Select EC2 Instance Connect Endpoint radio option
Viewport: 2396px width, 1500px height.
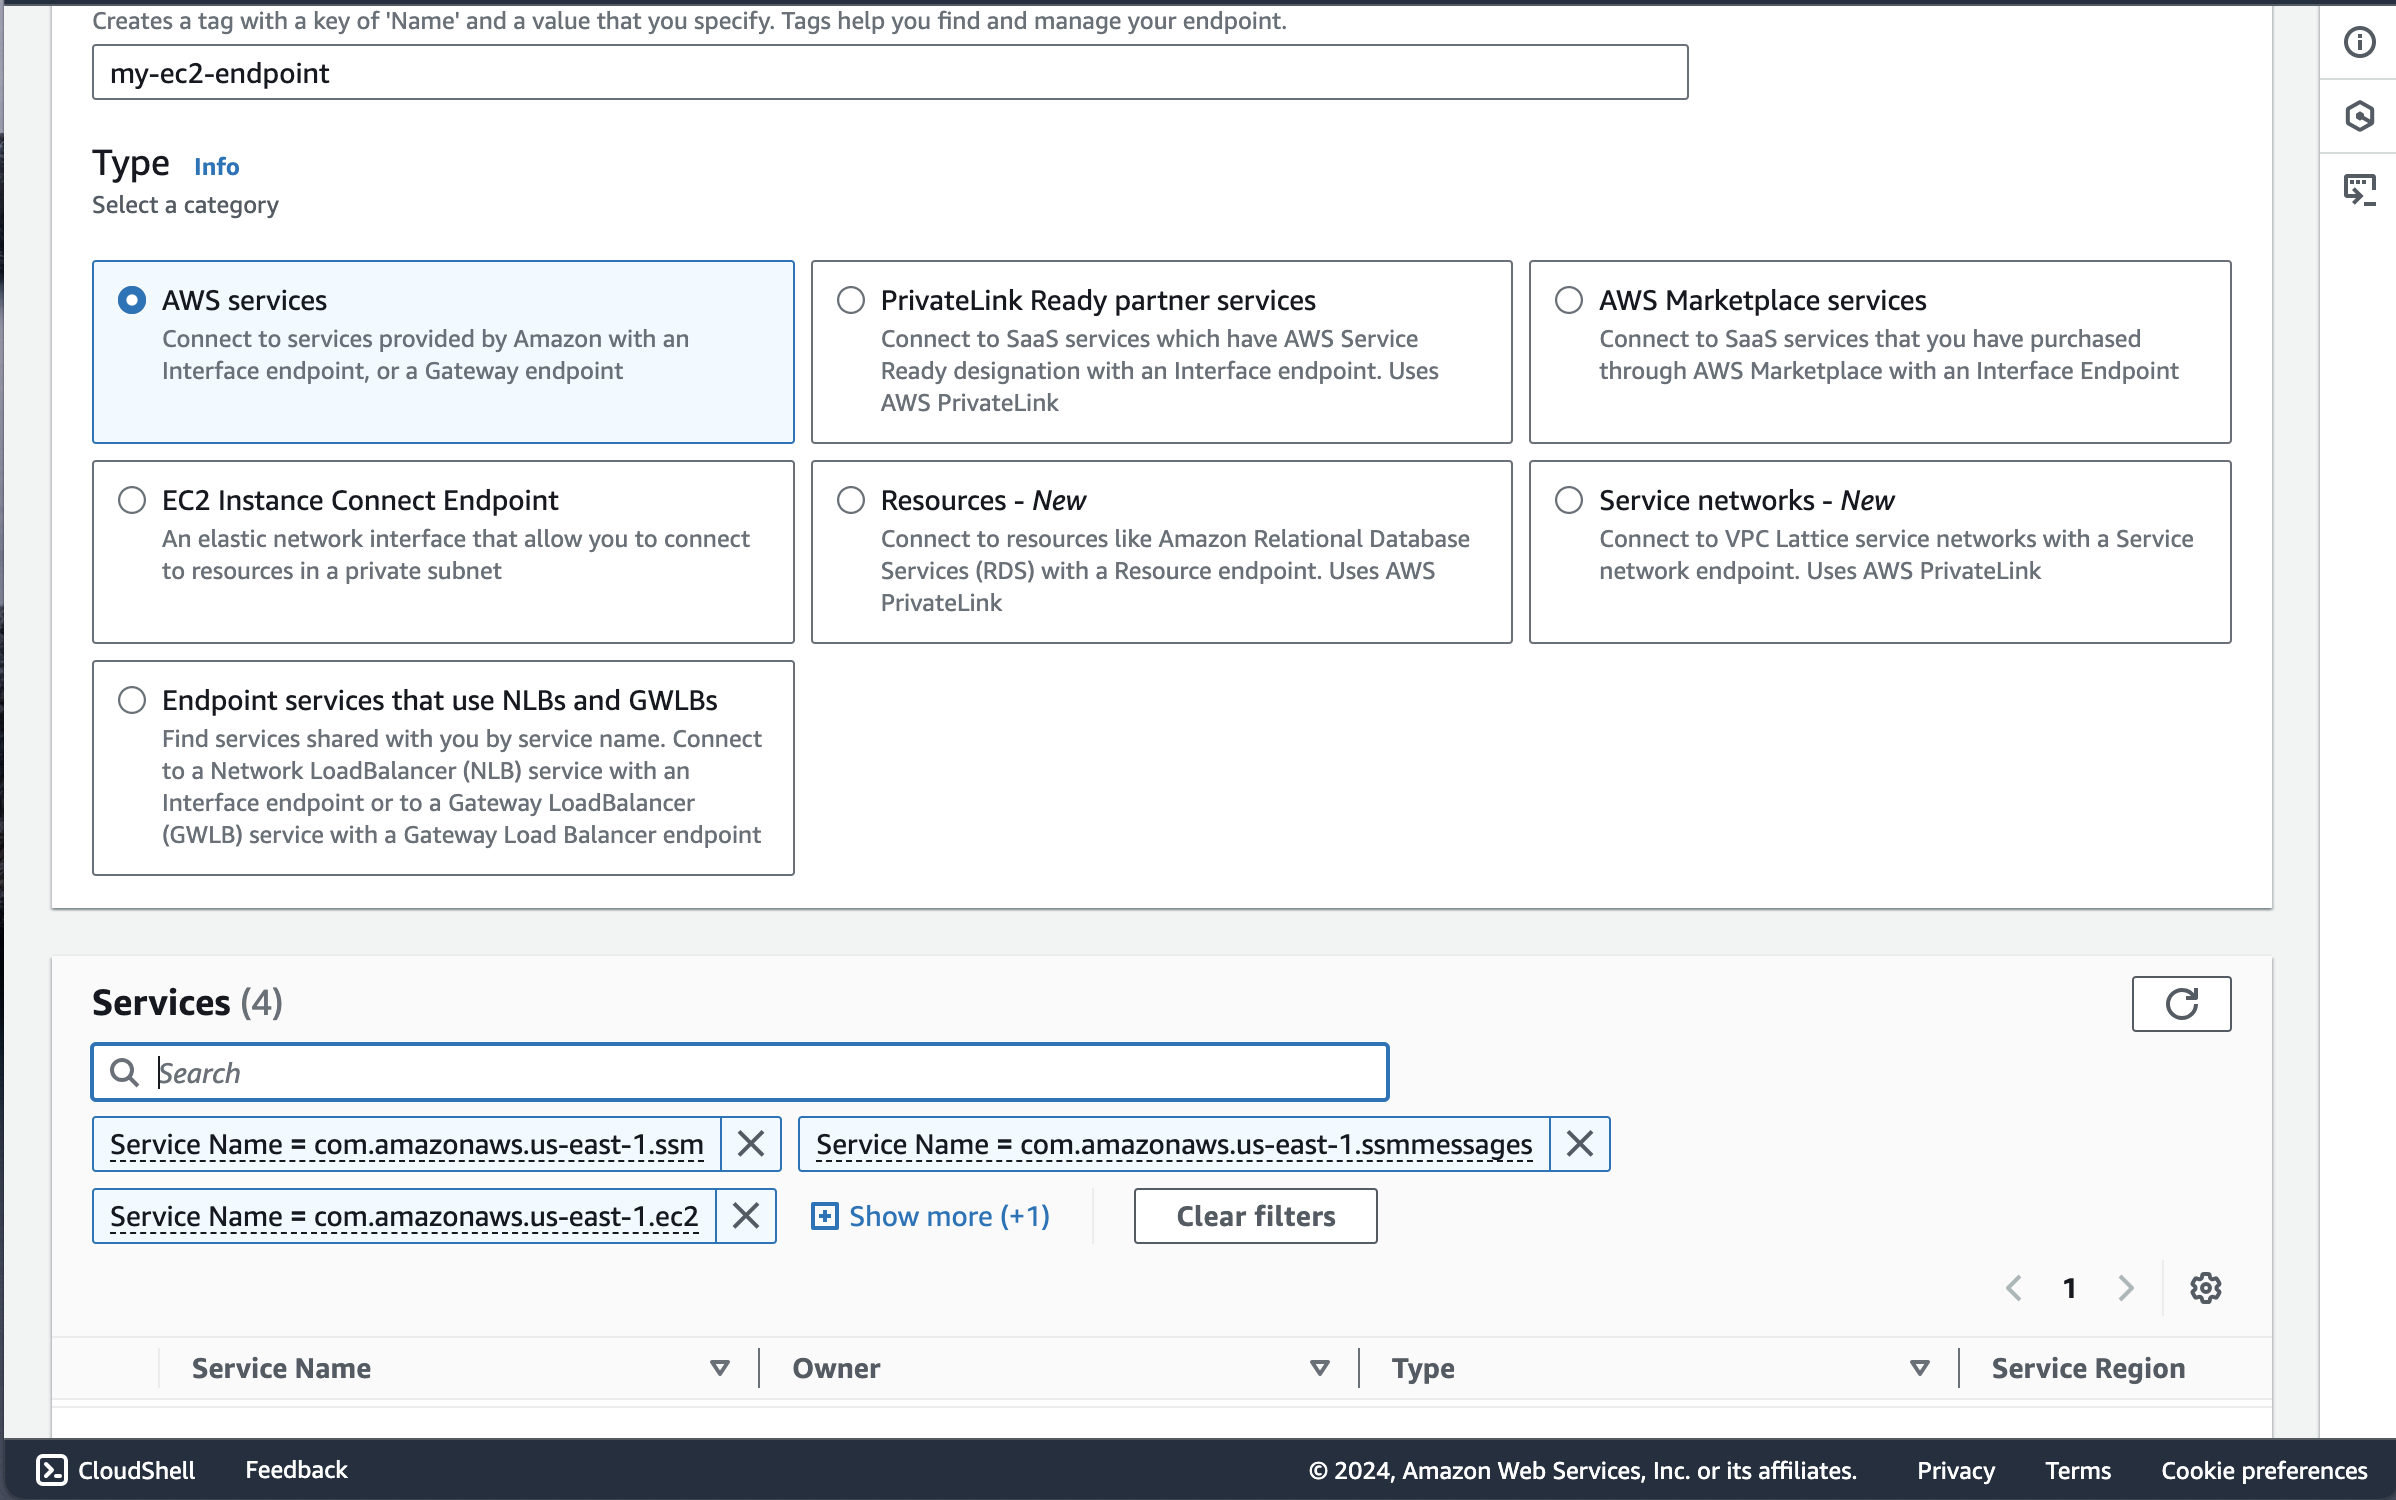pyautogui.click(x=132, y=500)
